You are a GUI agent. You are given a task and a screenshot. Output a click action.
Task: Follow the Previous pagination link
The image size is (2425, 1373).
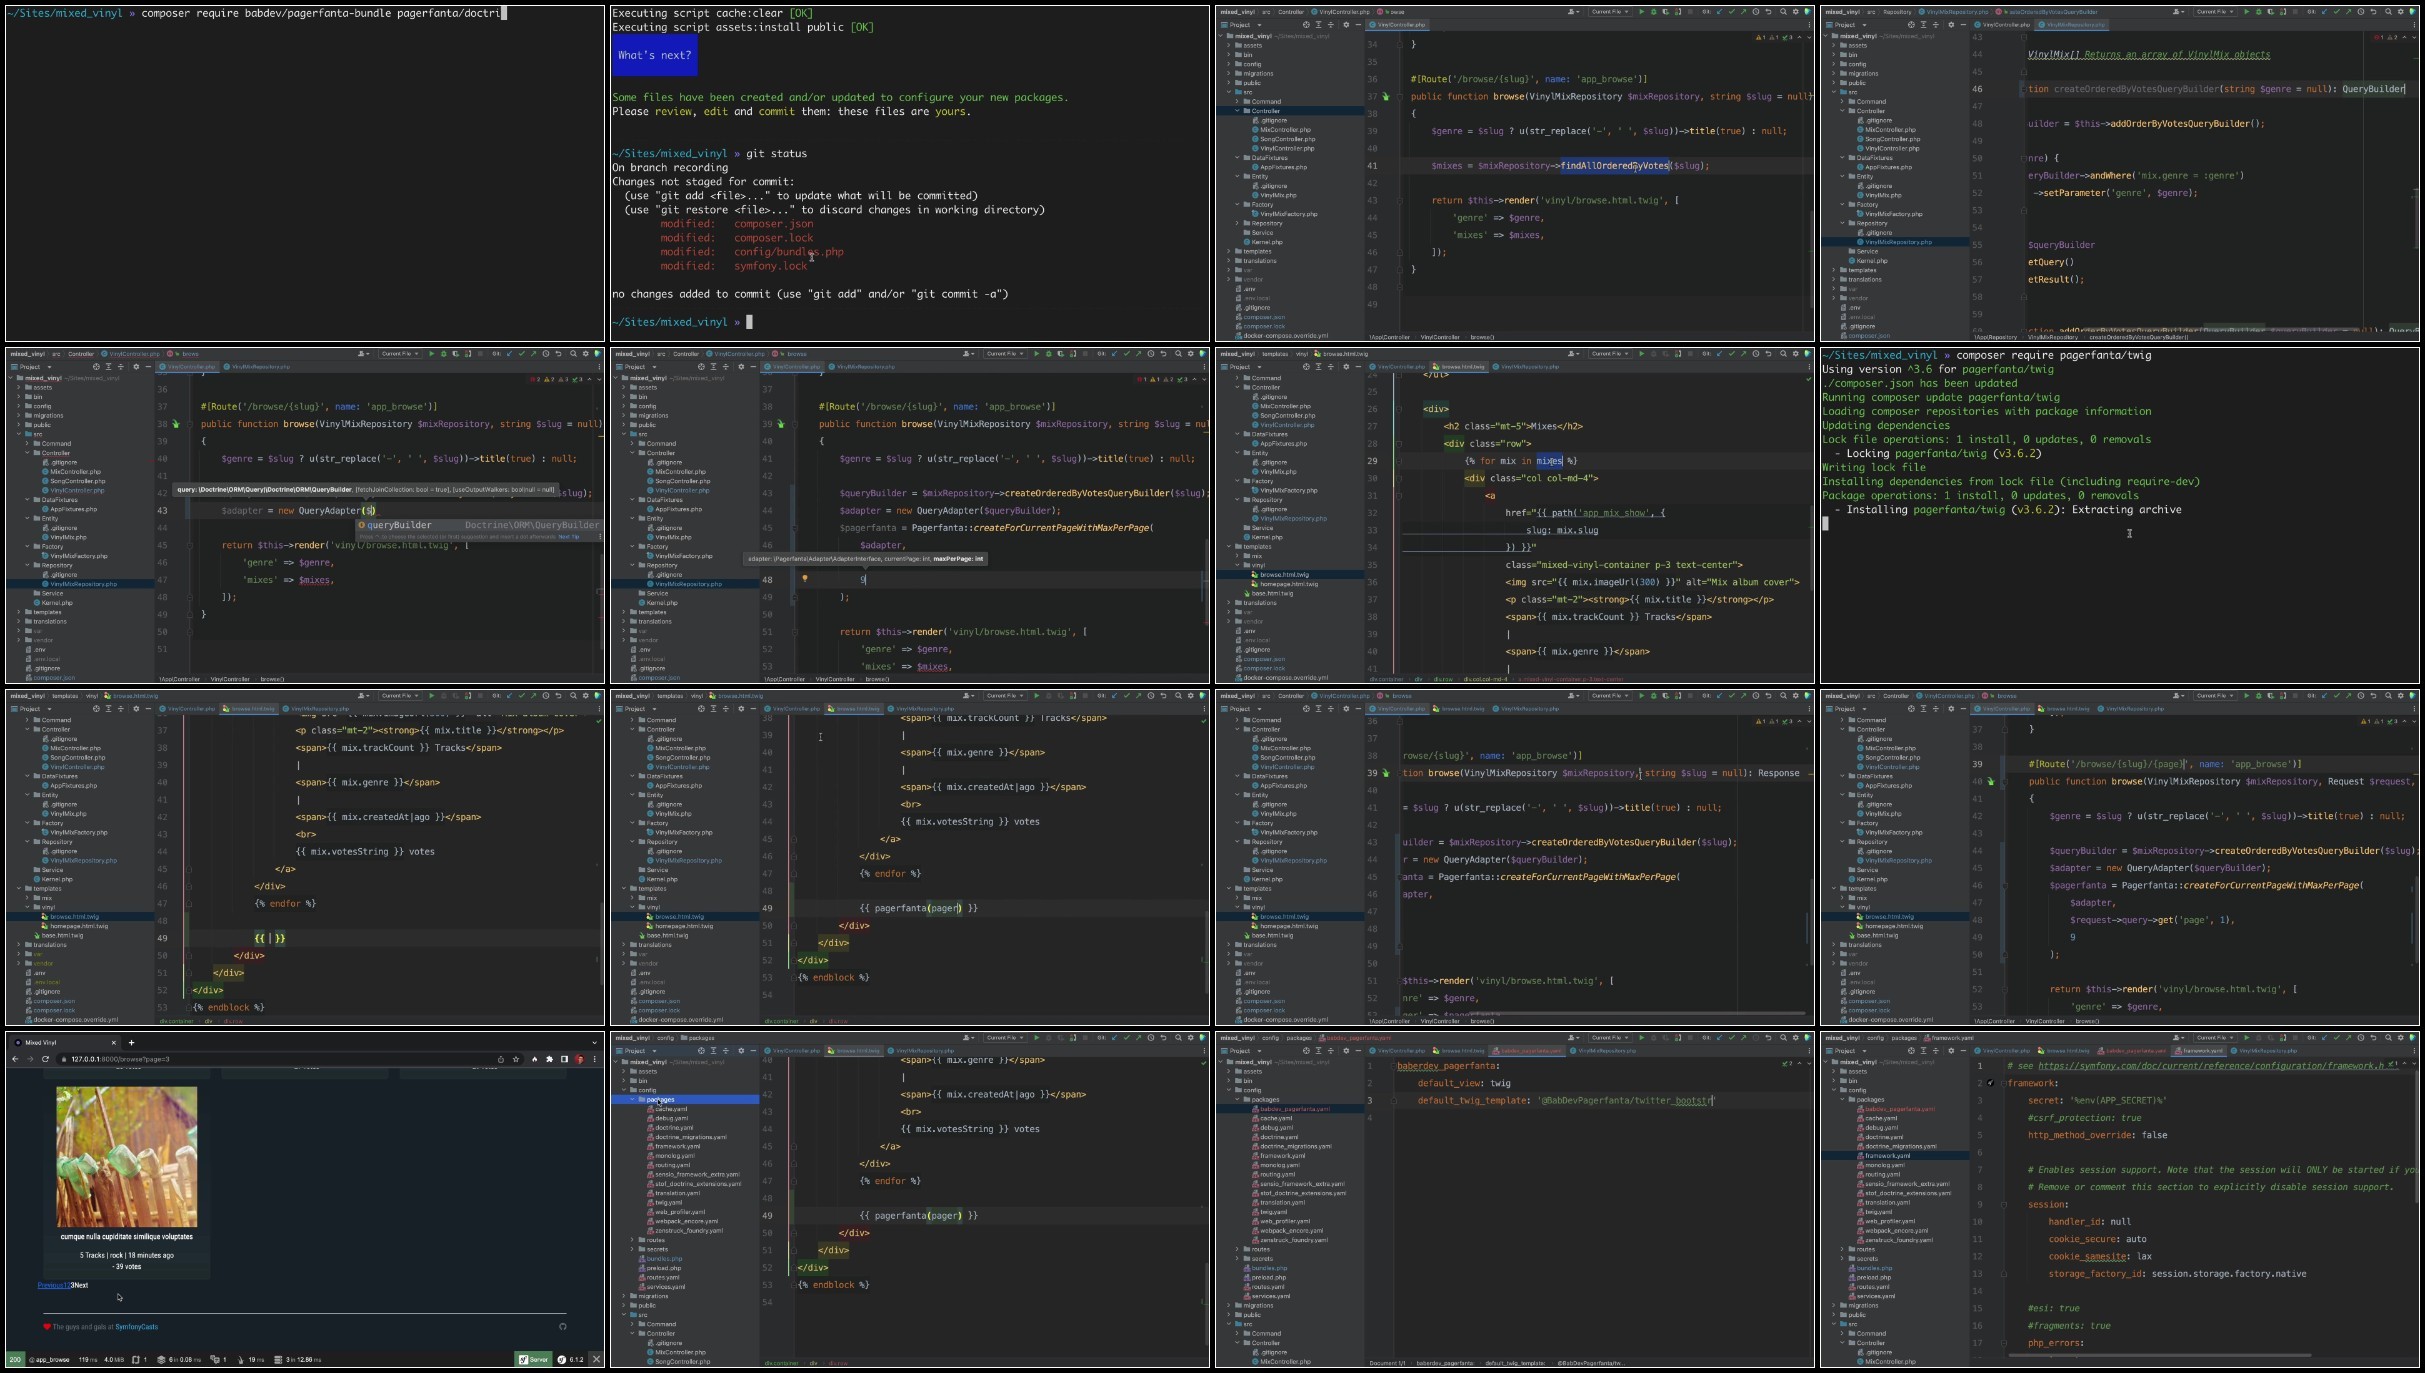(x=50, y=1285)
